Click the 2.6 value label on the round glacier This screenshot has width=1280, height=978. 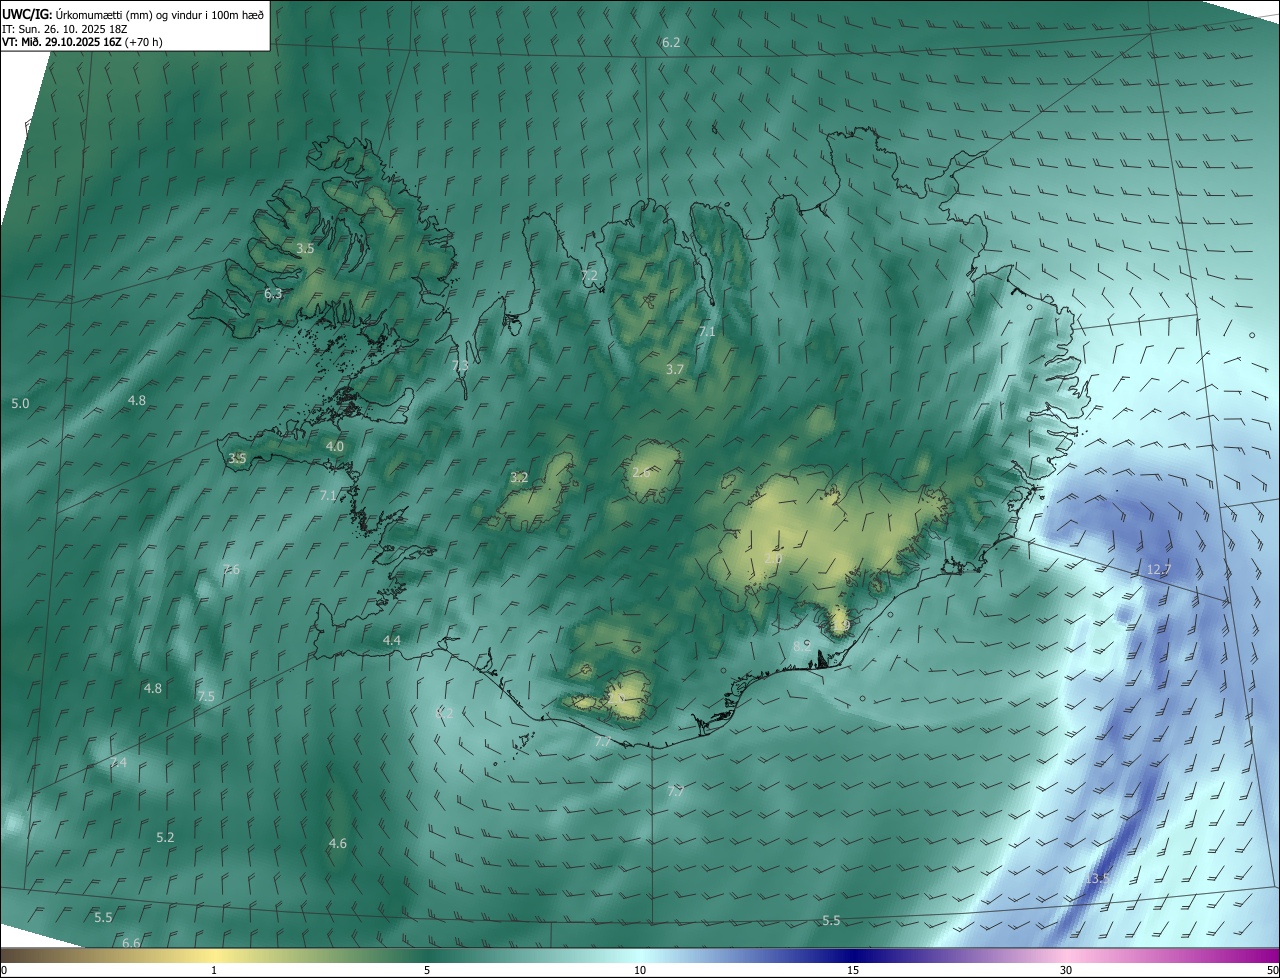(x=641, y=472)
